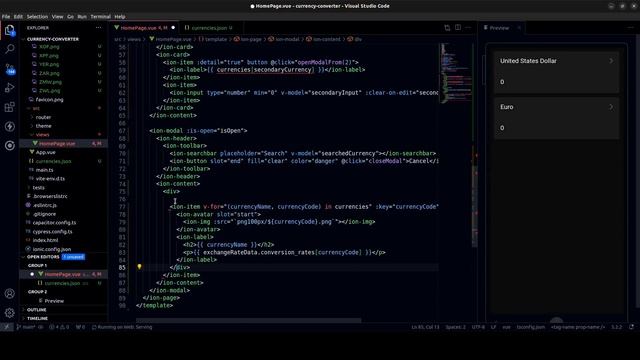The height and width of the screenshot is (360, 640).
Task: Open main.ts in the explorer
Action: coord(44,170)
